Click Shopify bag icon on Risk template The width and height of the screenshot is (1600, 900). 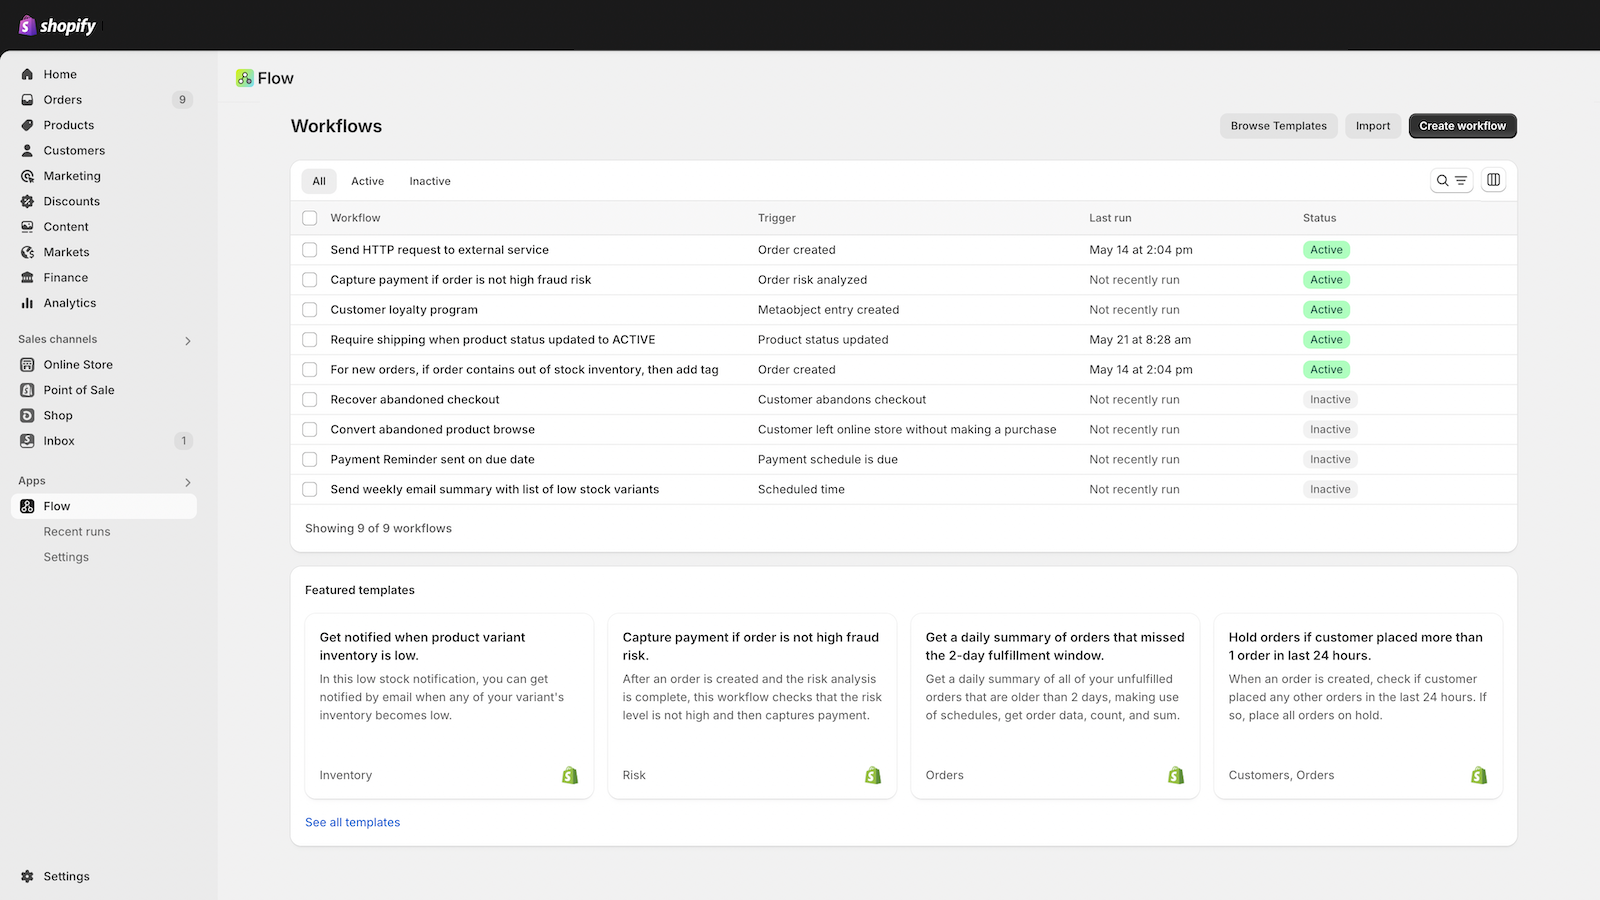(873, 775)
